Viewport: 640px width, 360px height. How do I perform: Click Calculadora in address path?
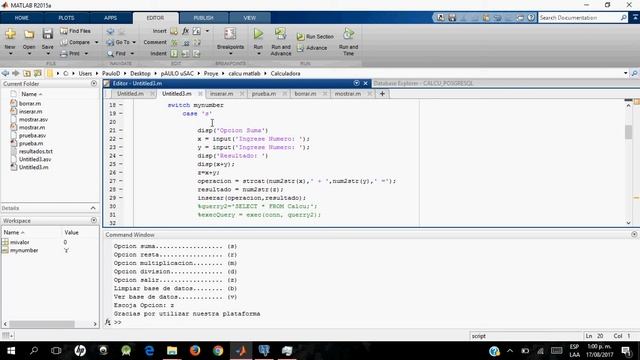(285, 73)
